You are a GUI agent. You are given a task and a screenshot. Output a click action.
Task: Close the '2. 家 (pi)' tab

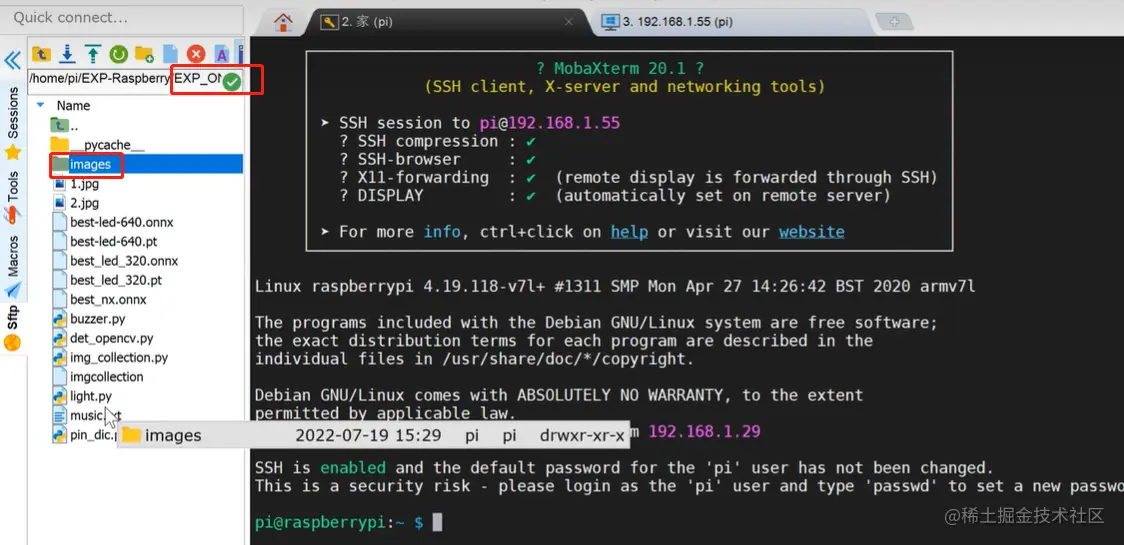568,22
